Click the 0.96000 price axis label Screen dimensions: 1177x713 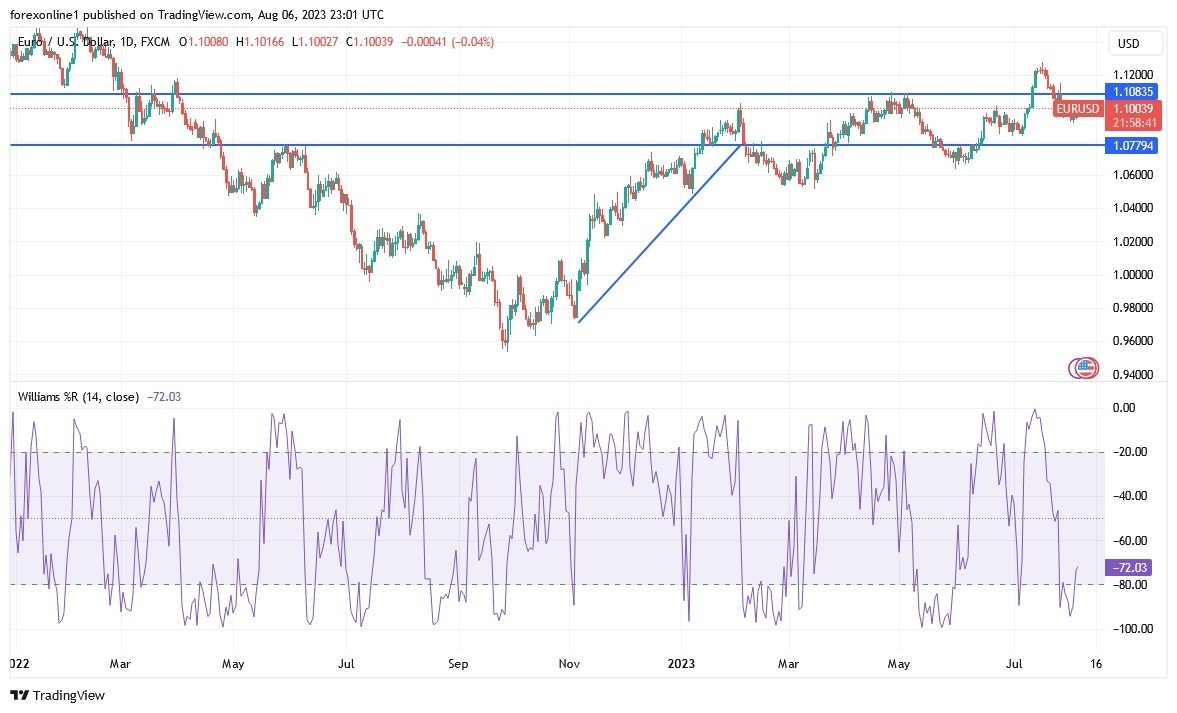1132,340
